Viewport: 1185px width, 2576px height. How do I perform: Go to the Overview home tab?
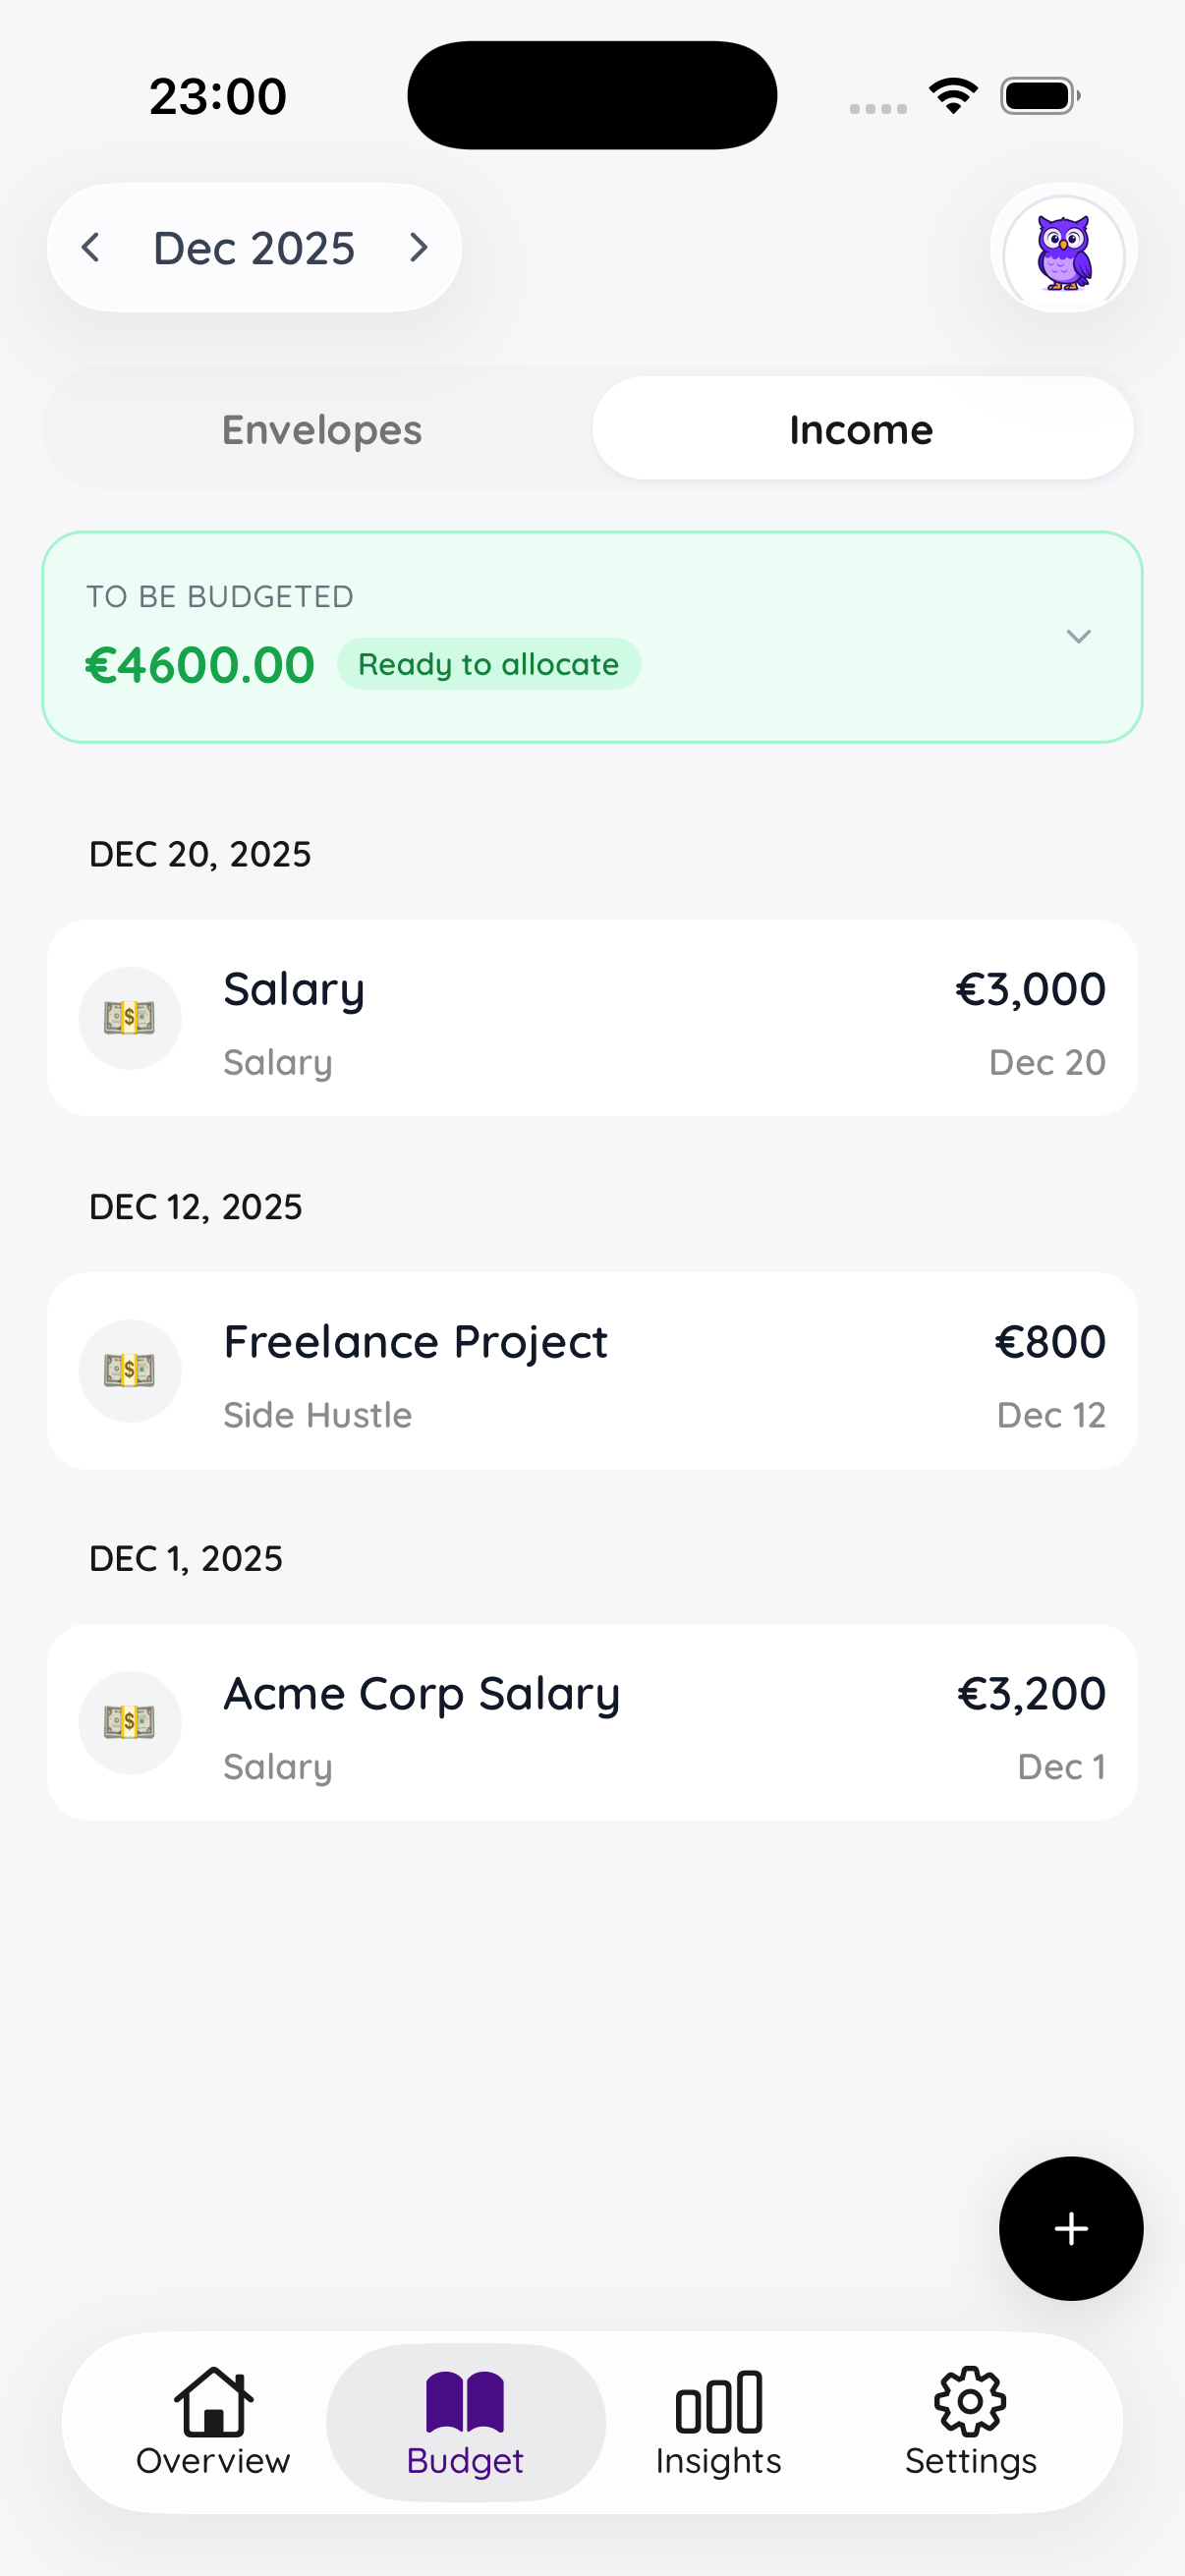pos(213,2421)
